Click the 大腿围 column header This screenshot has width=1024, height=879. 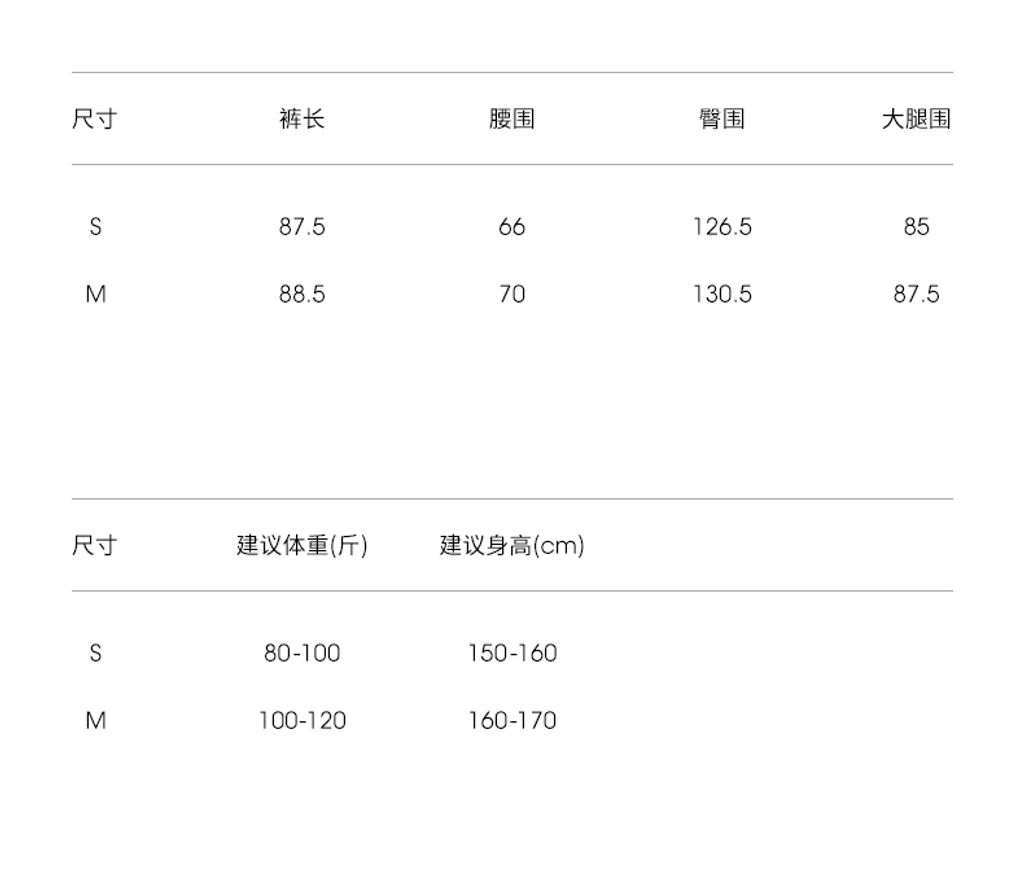click(916, 119)
